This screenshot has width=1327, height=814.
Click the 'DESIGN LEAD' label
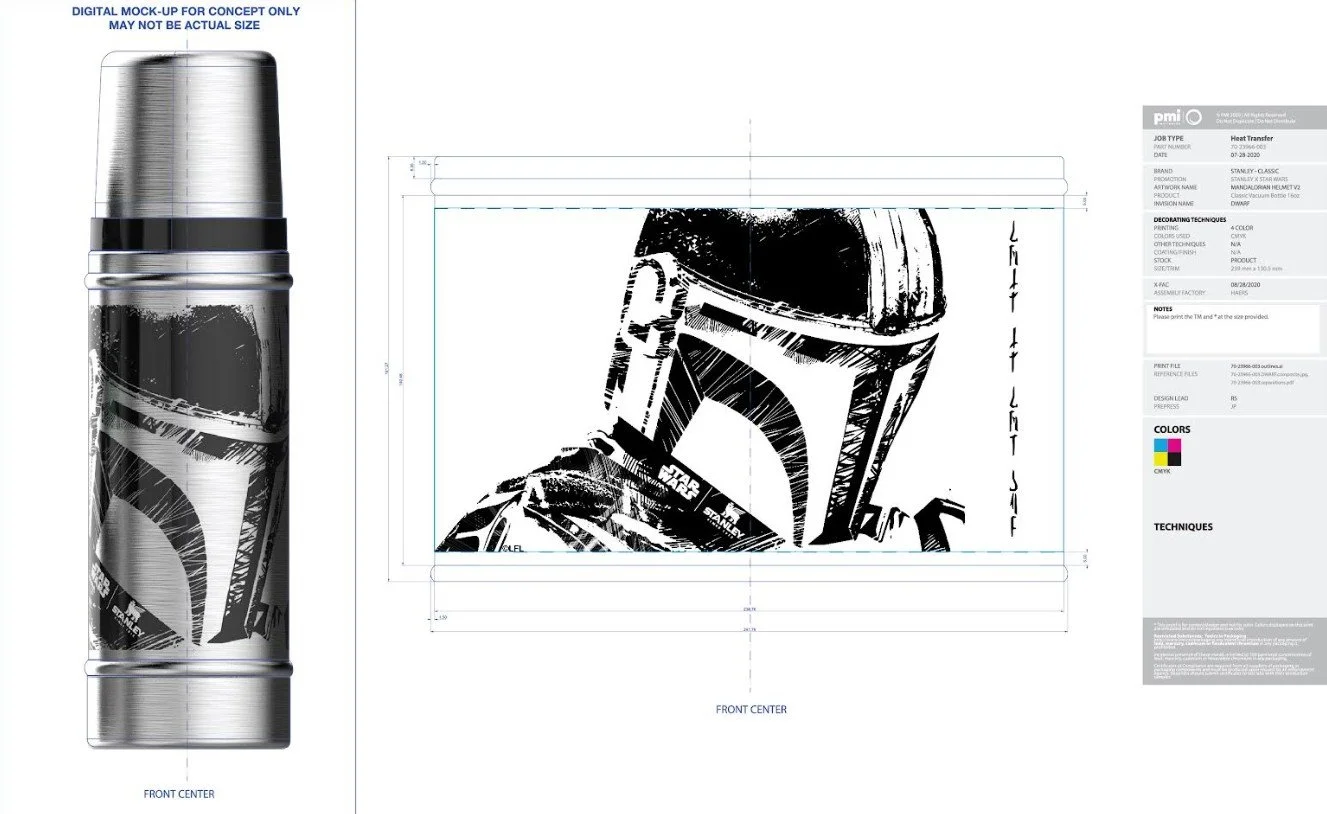1171,398
